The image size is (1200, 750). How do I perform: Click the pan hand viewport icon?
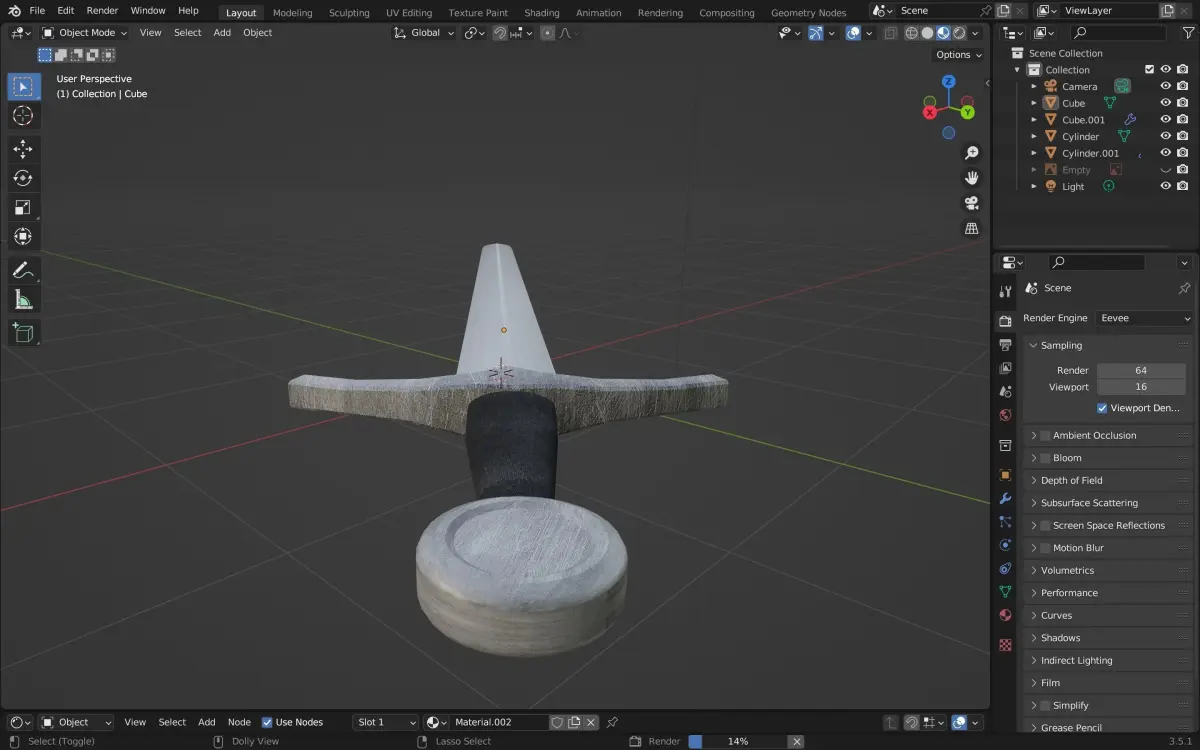[x=971, y=178]
